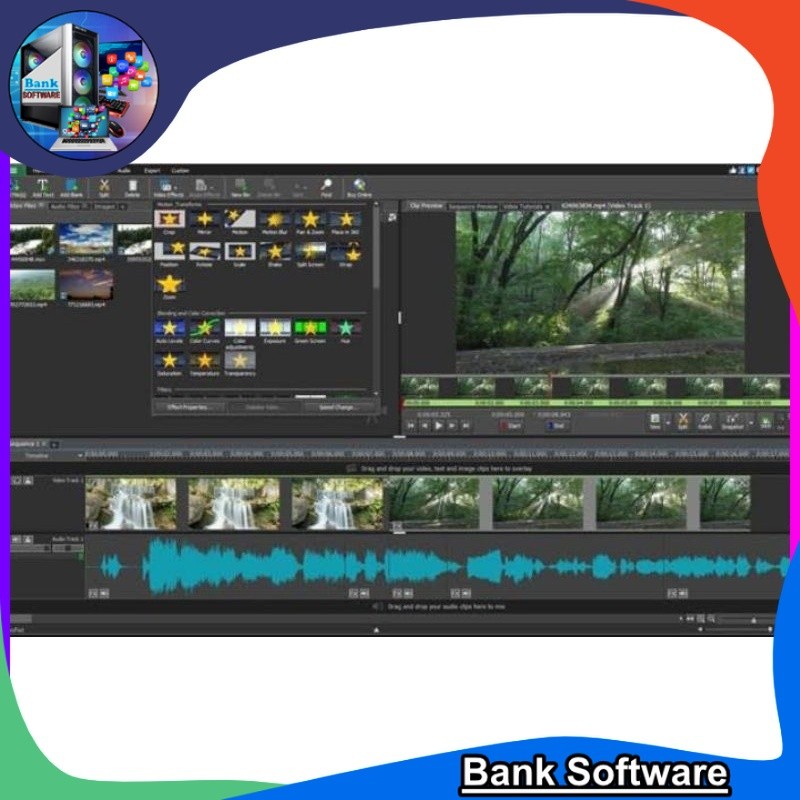Open the View options dropdown arrow in preview controls

pos(668,422)
